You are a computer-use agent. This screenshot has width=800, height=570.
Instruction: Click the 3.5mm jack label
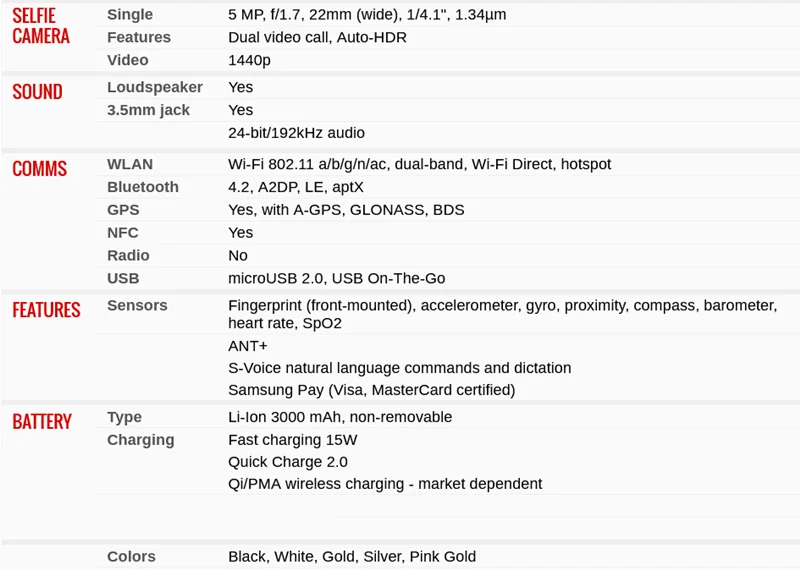(148, 110)
